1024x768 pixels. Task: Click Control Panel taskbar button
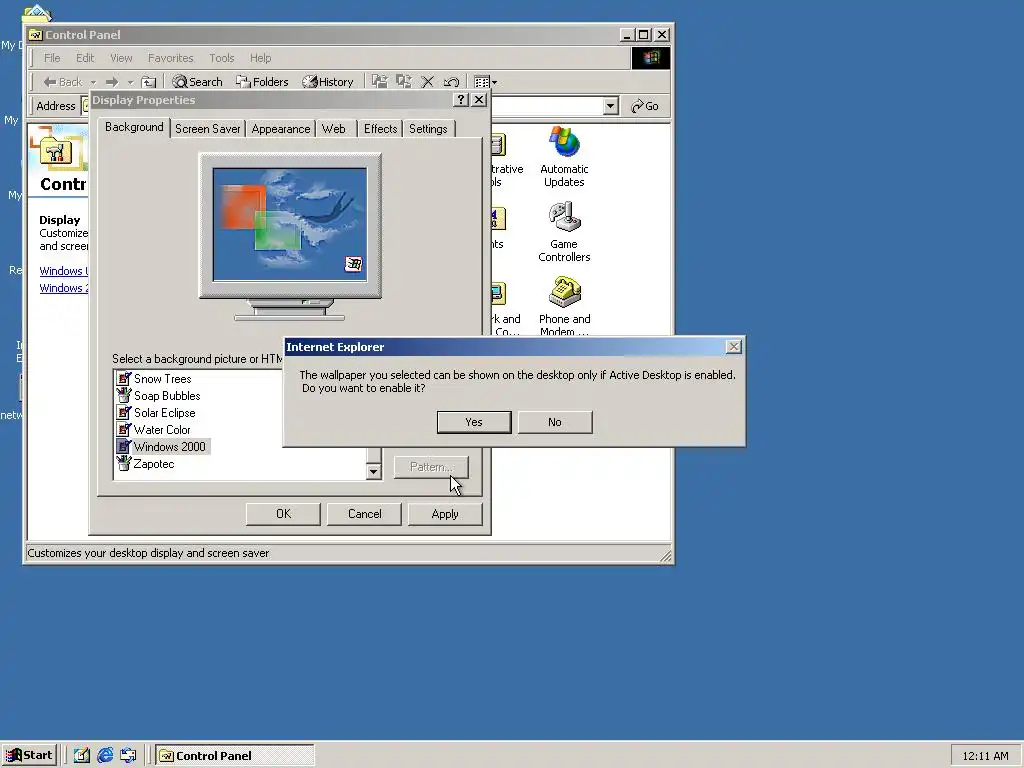[235, 756]
